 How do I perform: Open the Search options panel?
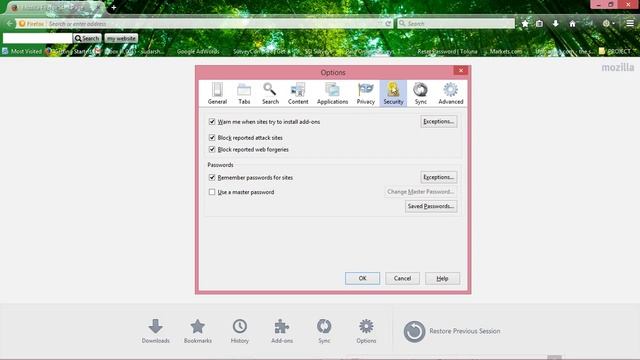(270, 93)
